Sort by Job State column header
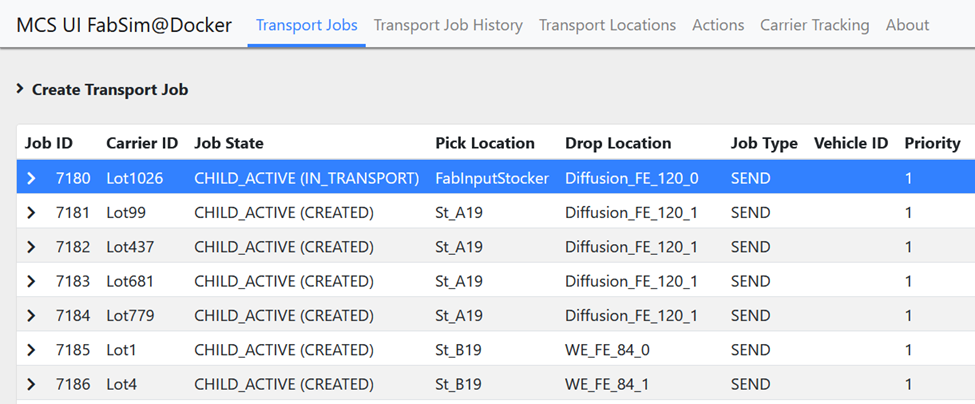Image resolution: width=975 pixels, height=404 pixels. point(229,143)
